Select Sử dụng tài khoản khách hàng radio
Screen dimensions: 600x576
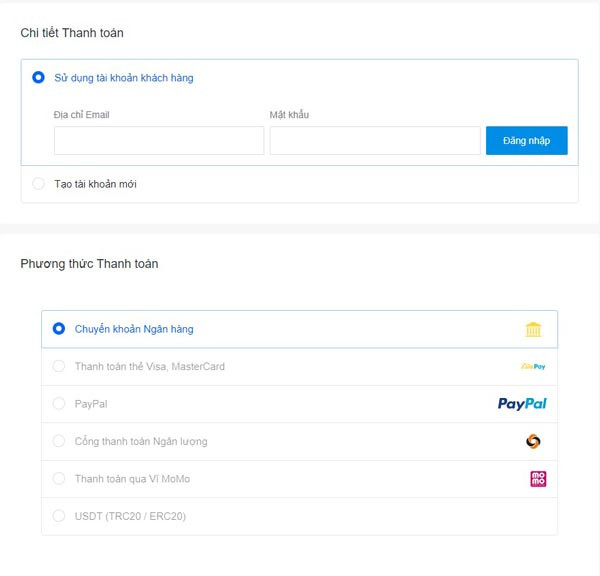click(x=38, y=77)
